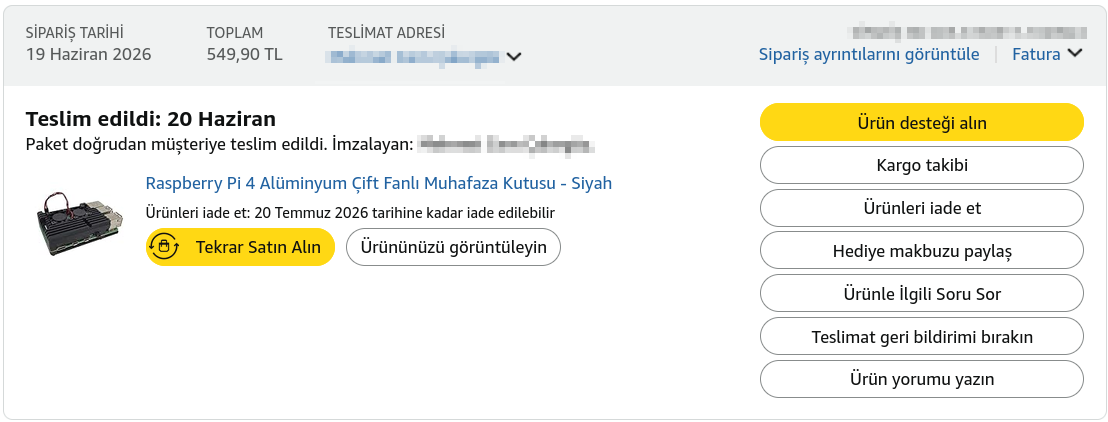The height and width of the screenshot is (422, 1108).
Task: Click the Ürün desteği alın button
Action: [921, 122]
